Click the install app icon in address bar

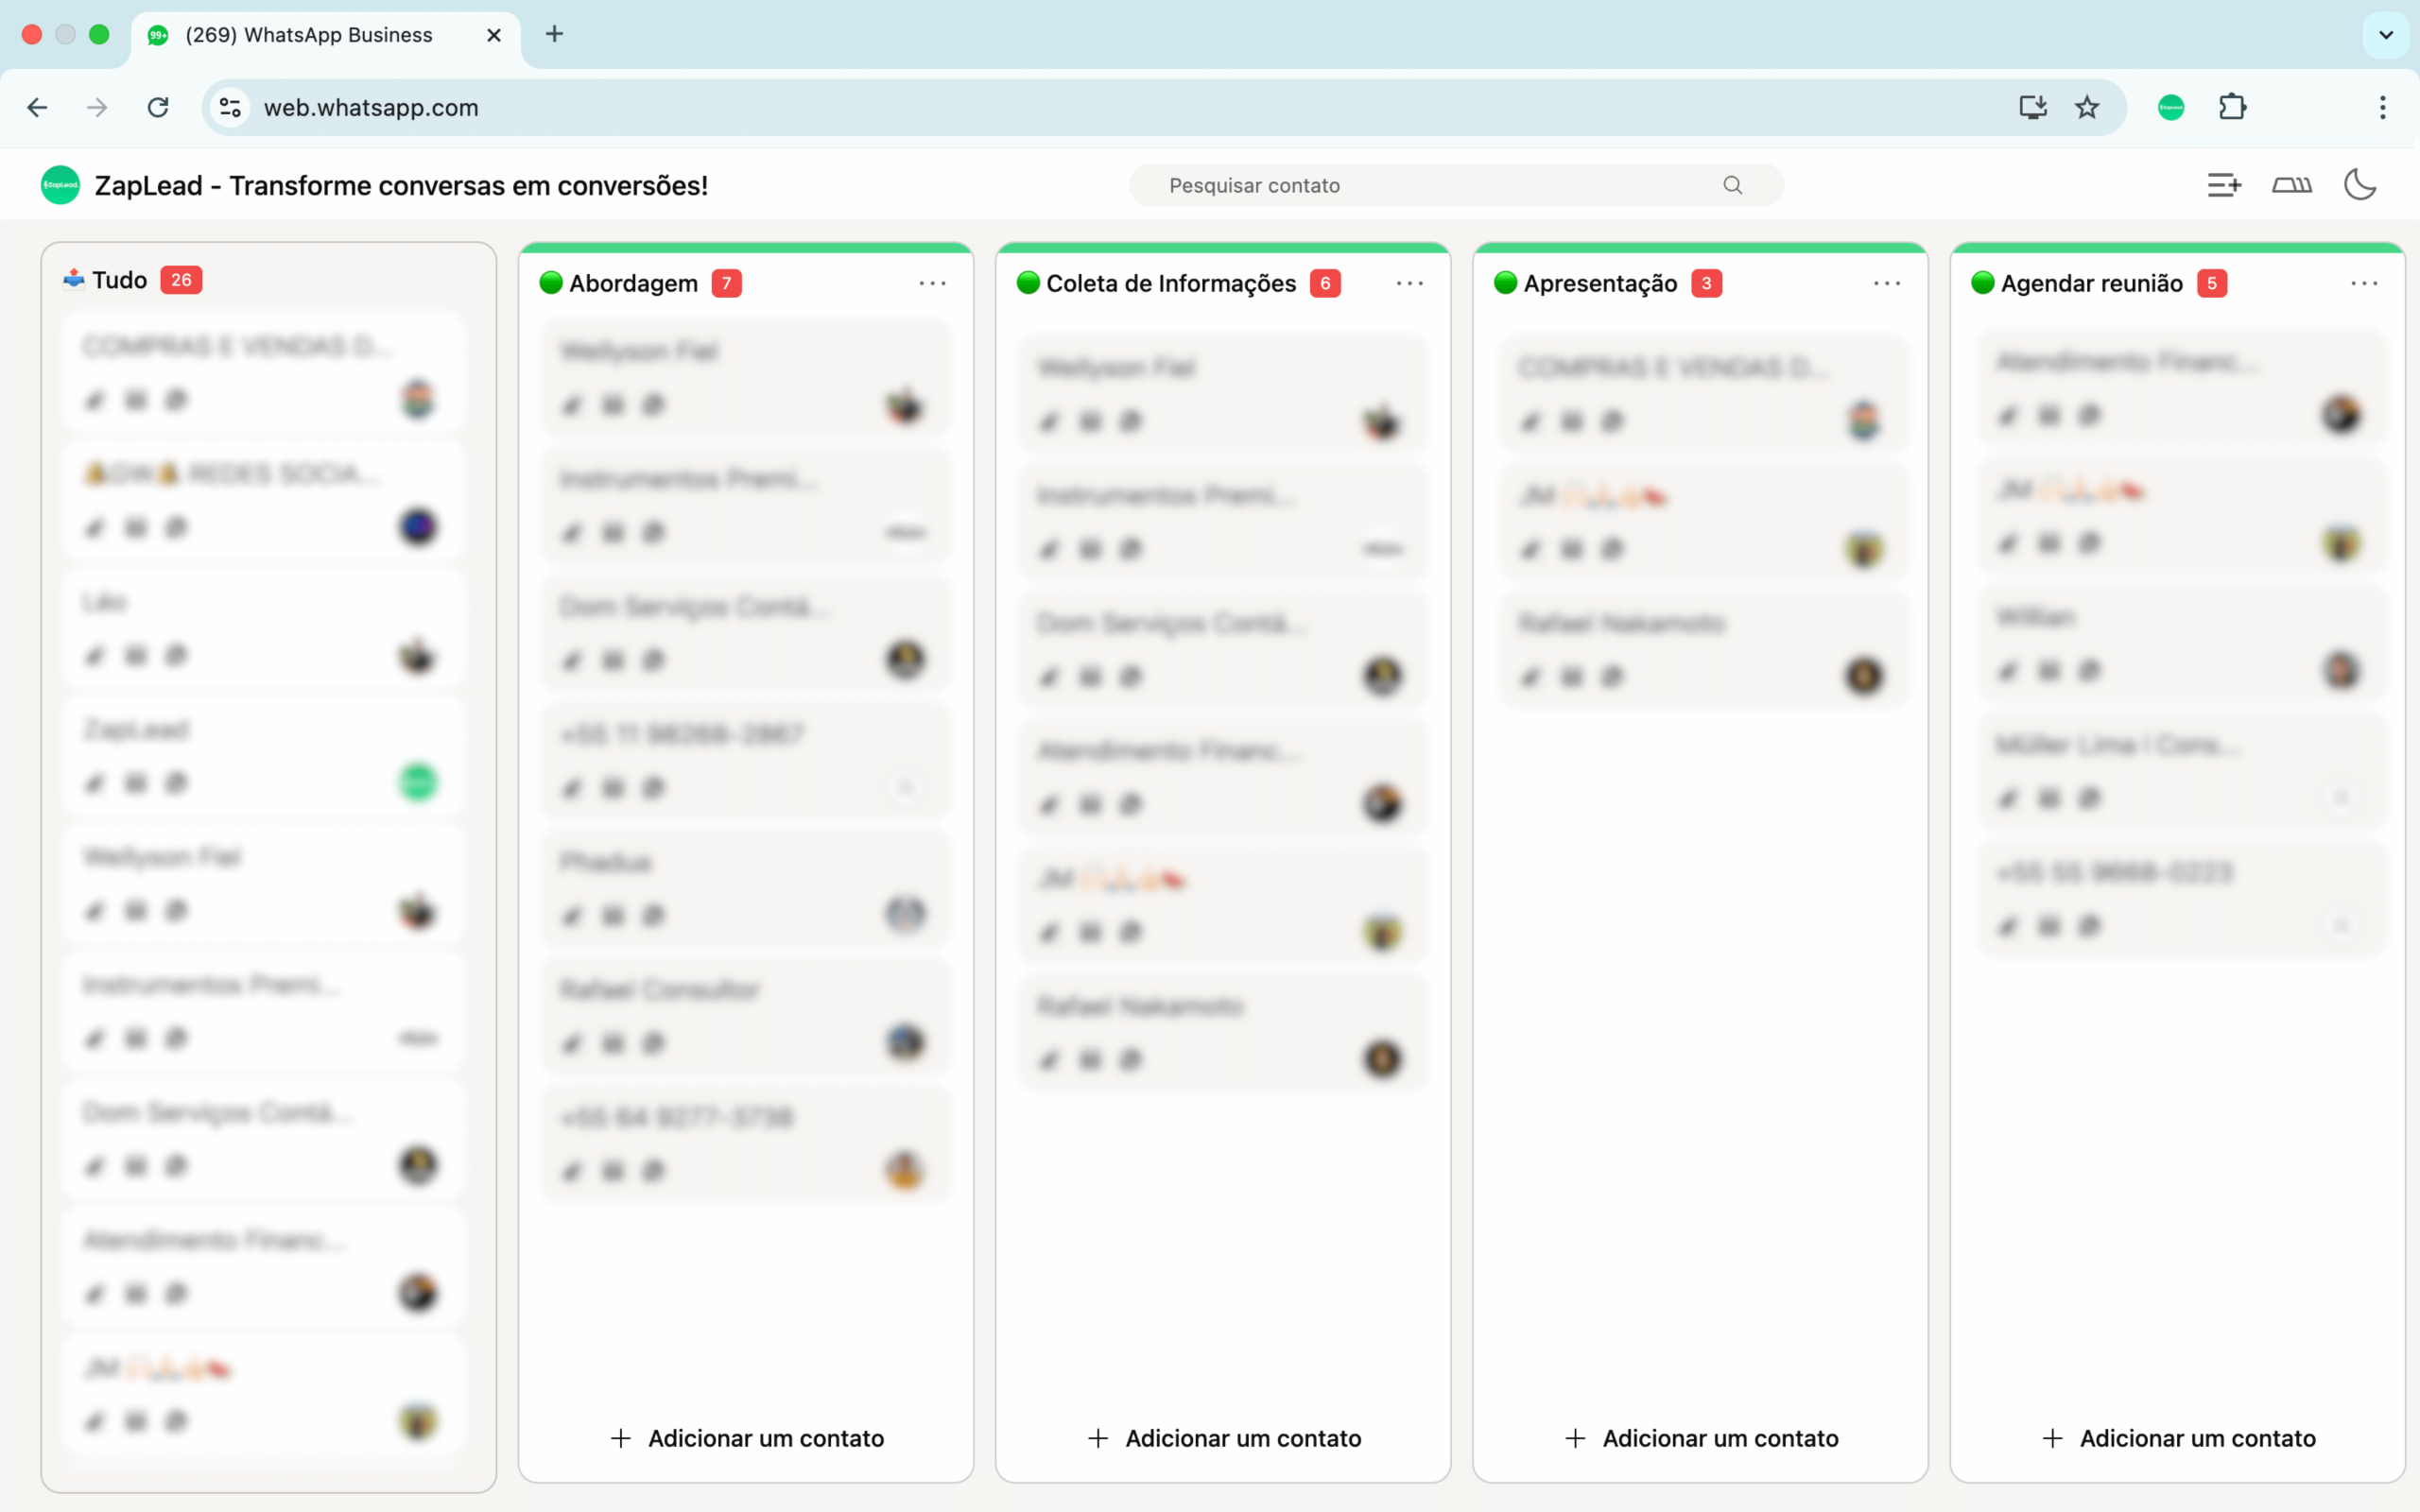pyautogui.click(x=2032, y=107)
